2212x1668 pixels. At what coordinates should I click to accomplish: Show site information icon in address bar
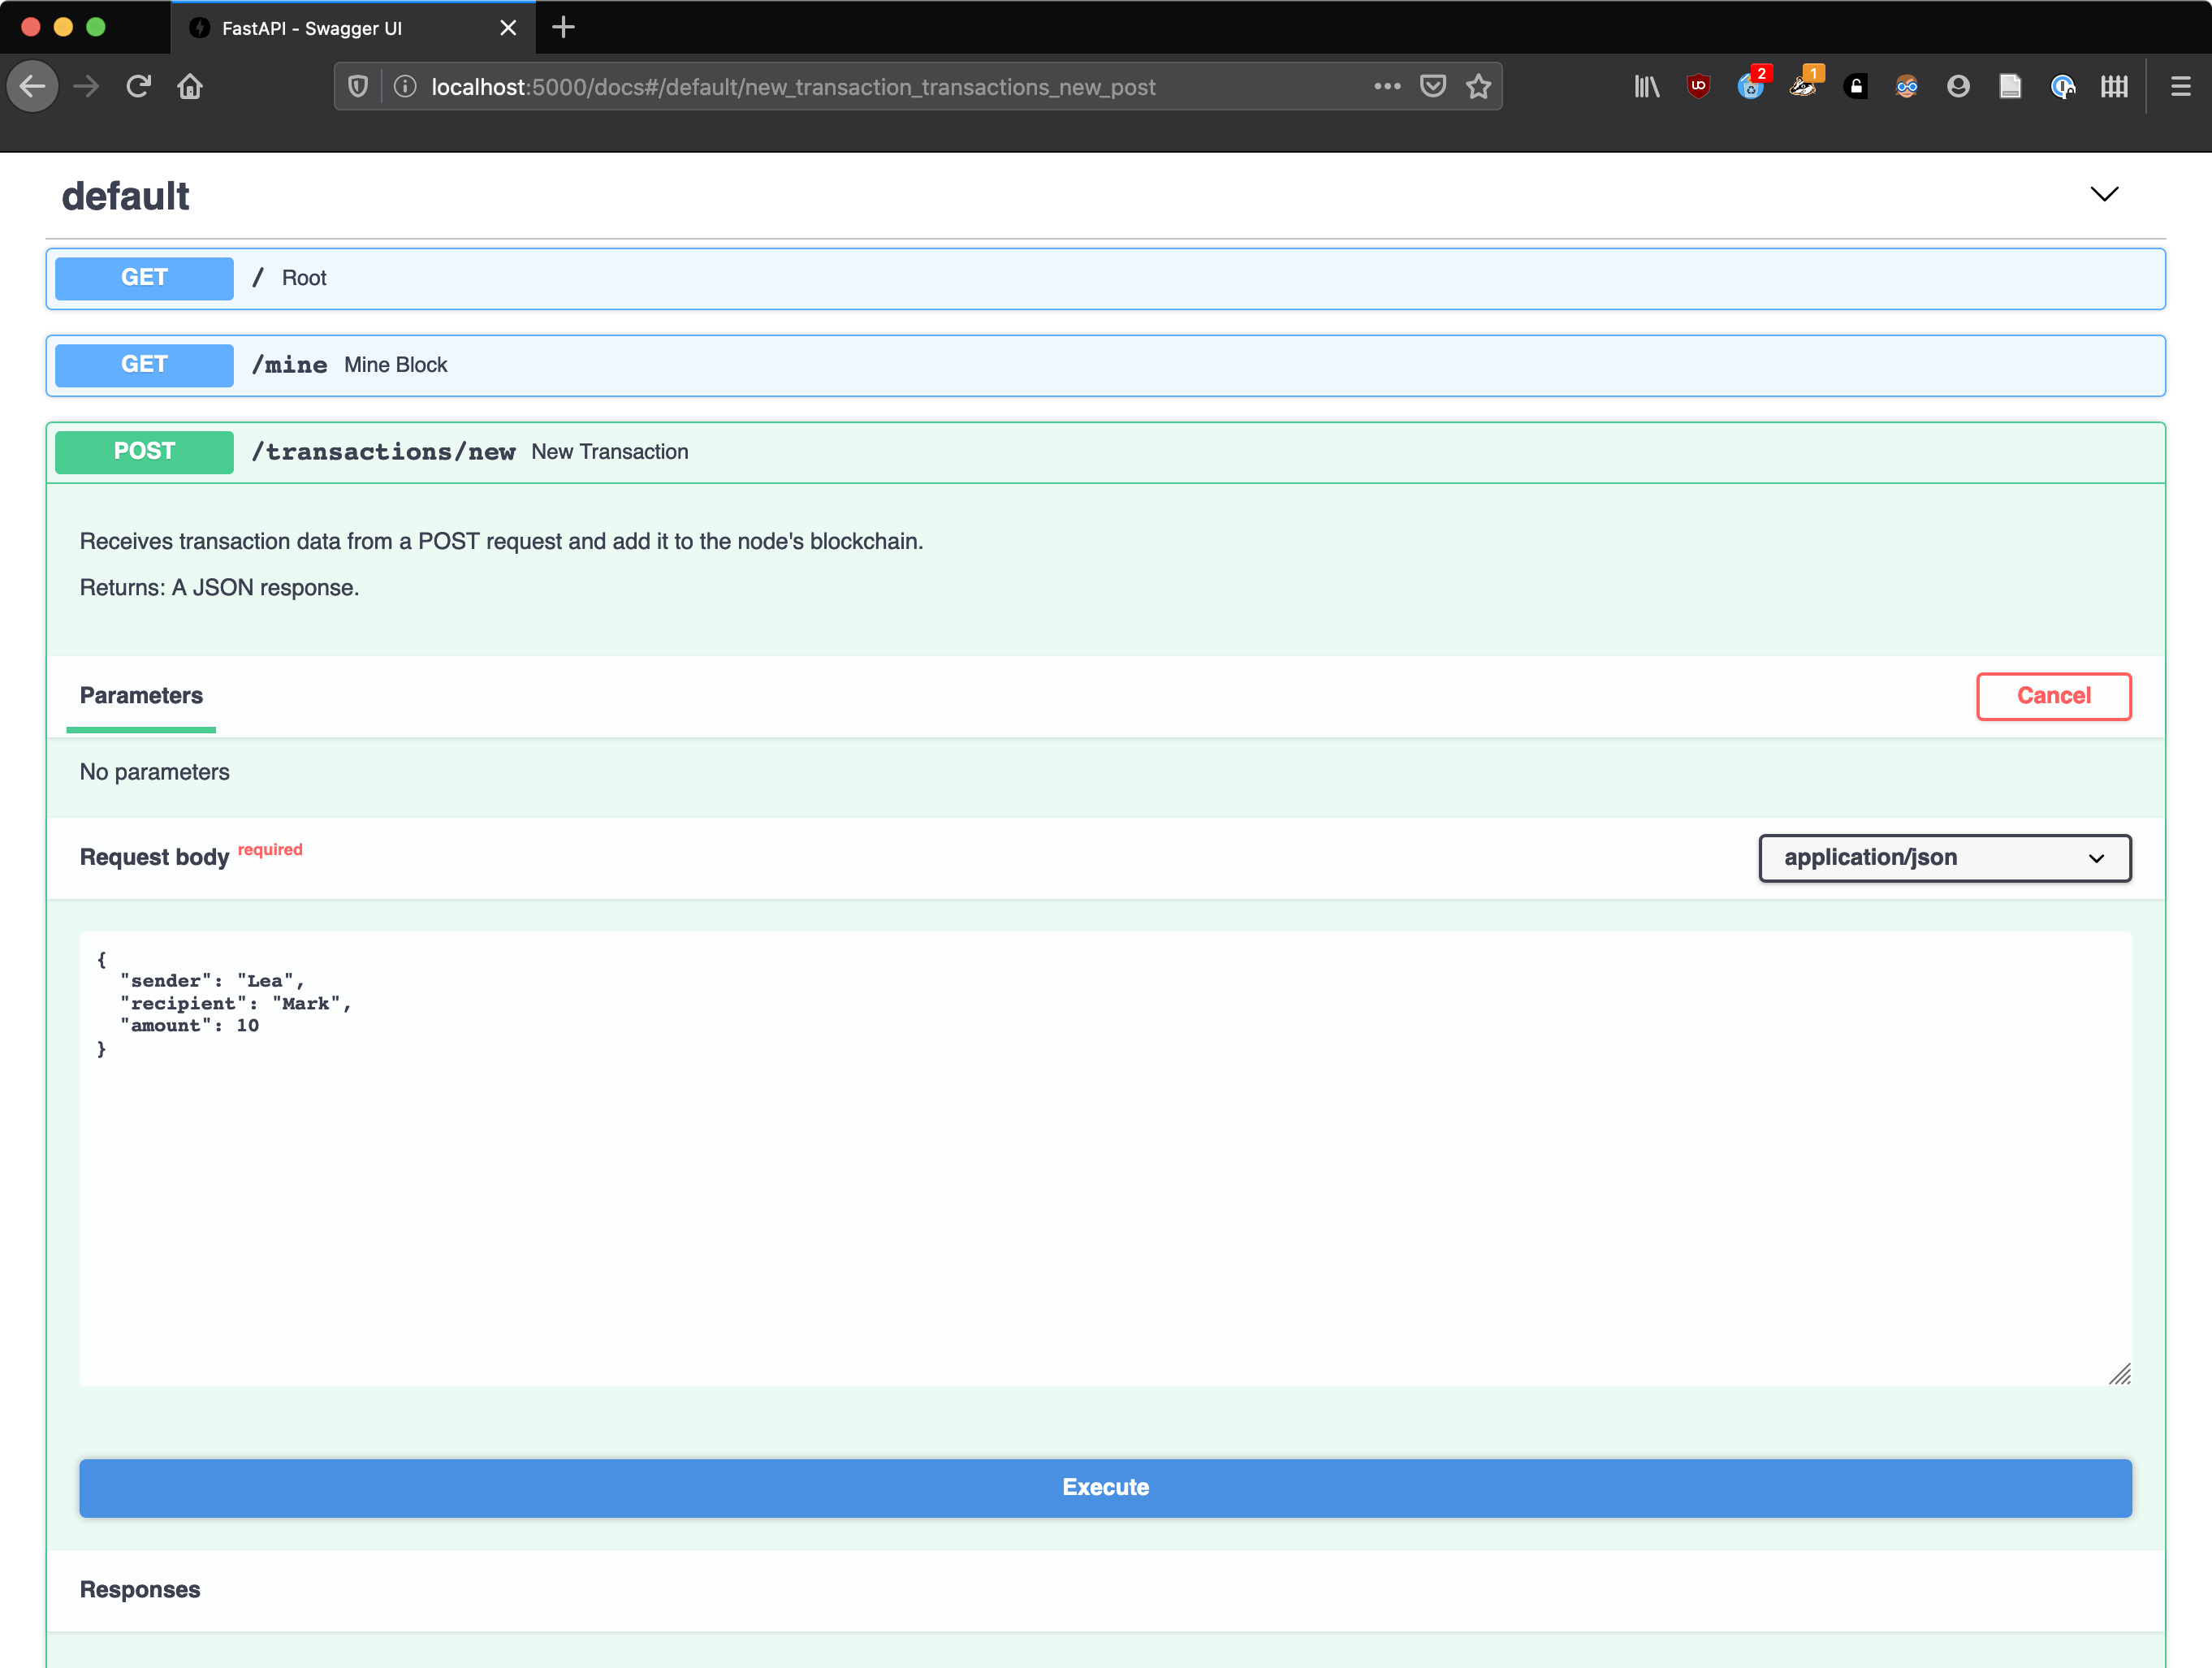click(x=405, y=87)
